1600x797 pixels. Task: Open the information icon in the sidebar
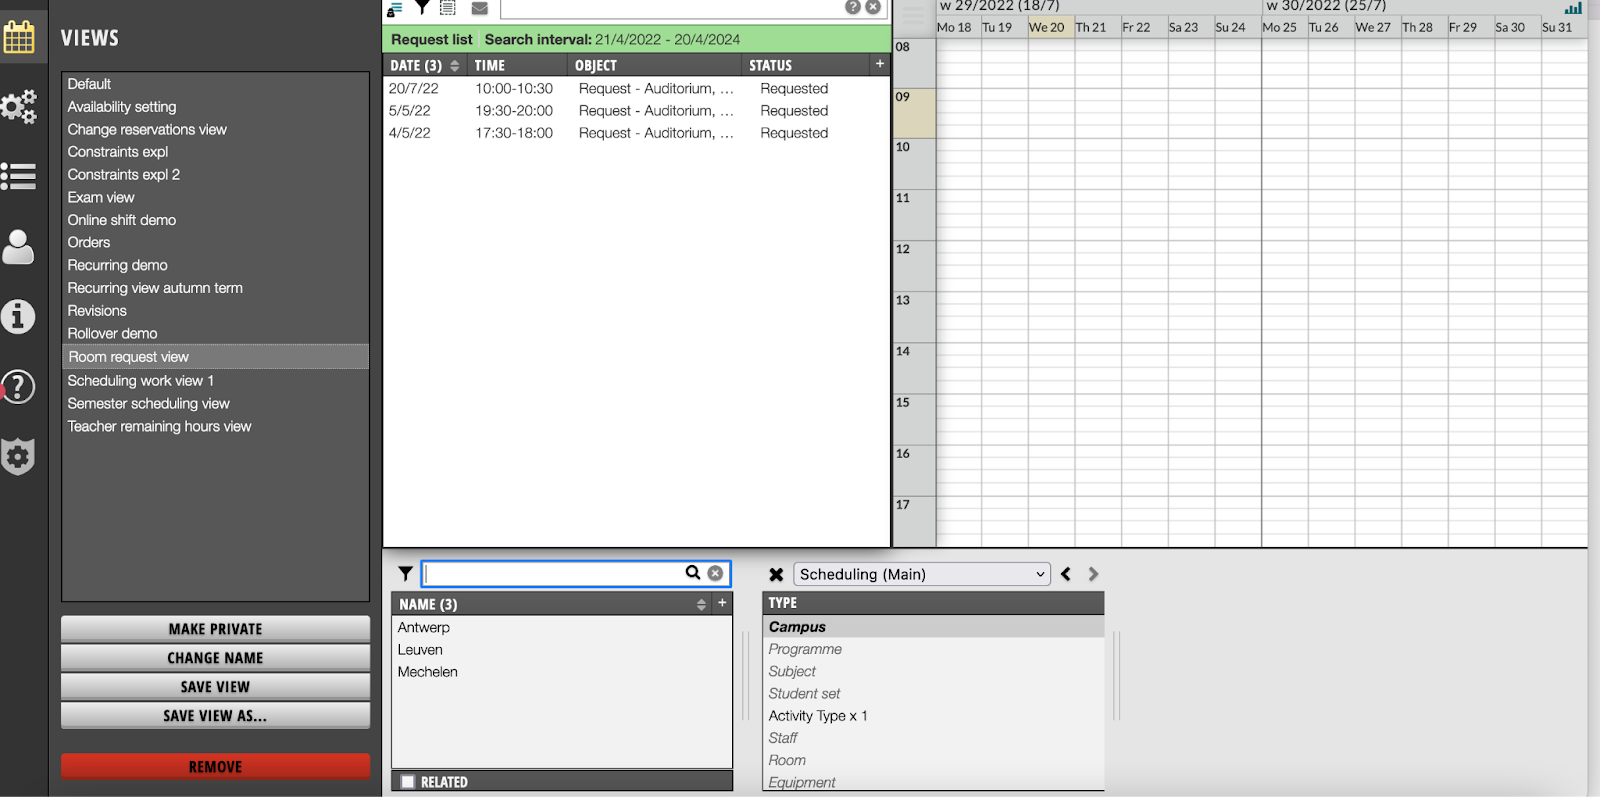coord(18,316)
